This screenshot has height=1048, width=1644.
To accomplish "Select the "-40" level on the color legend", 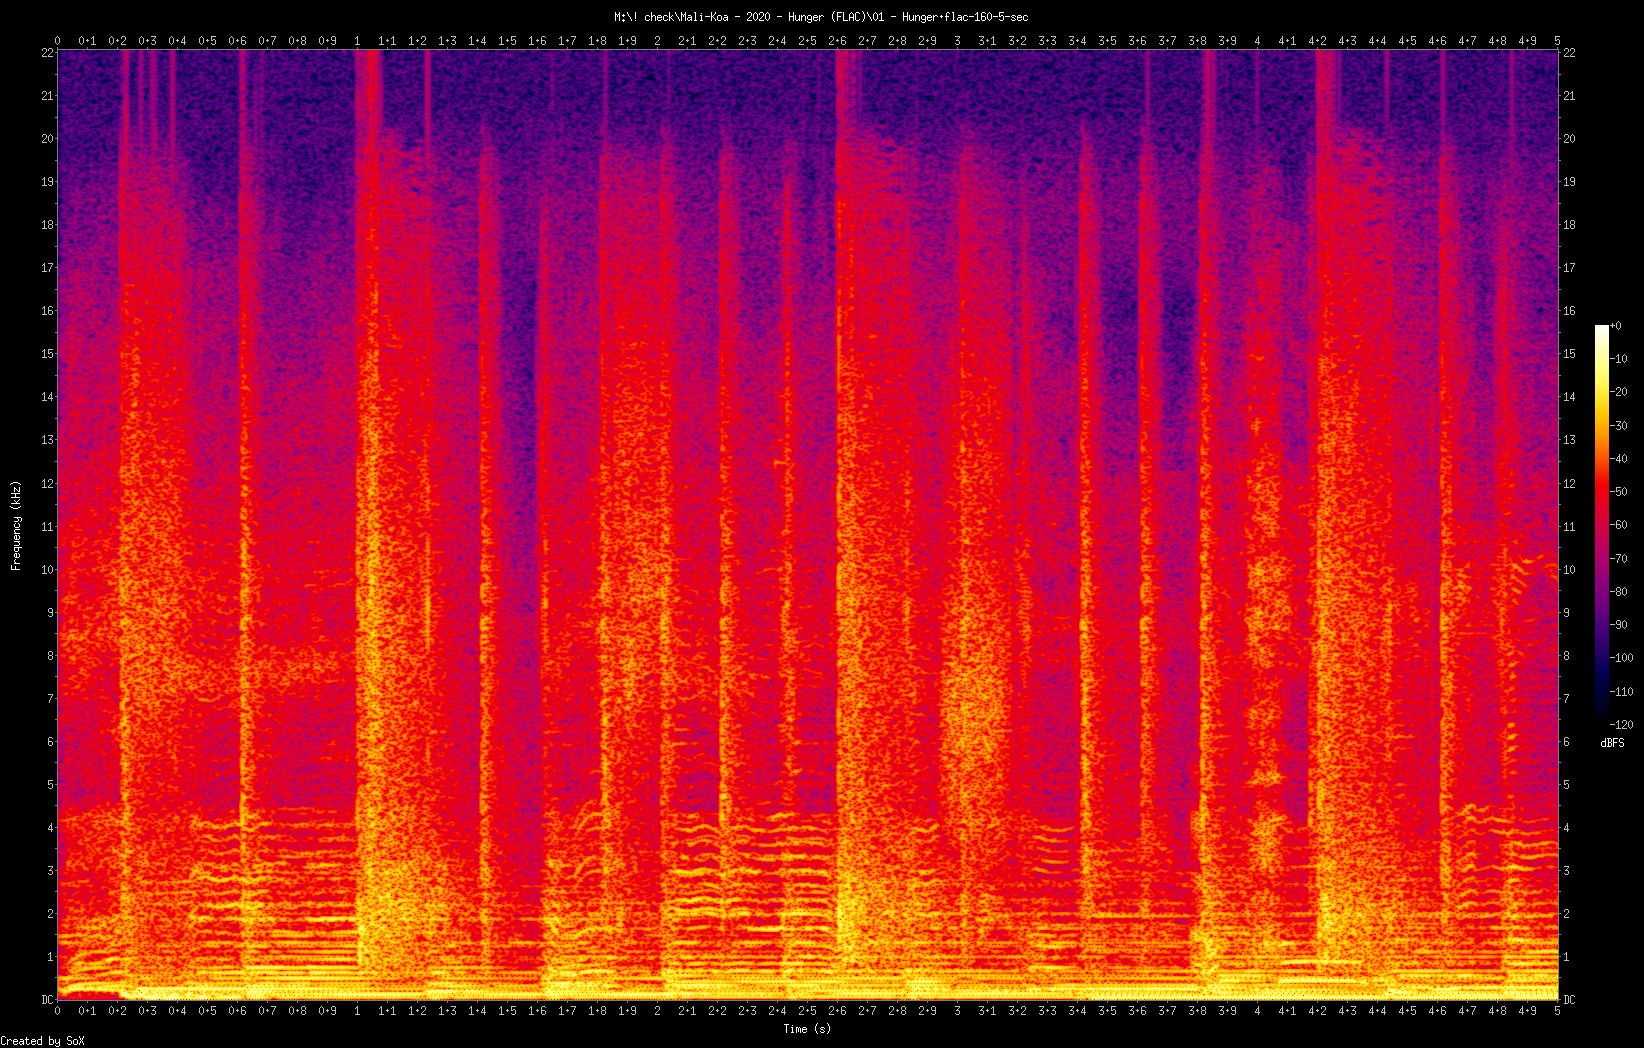I will (1620, 459).
